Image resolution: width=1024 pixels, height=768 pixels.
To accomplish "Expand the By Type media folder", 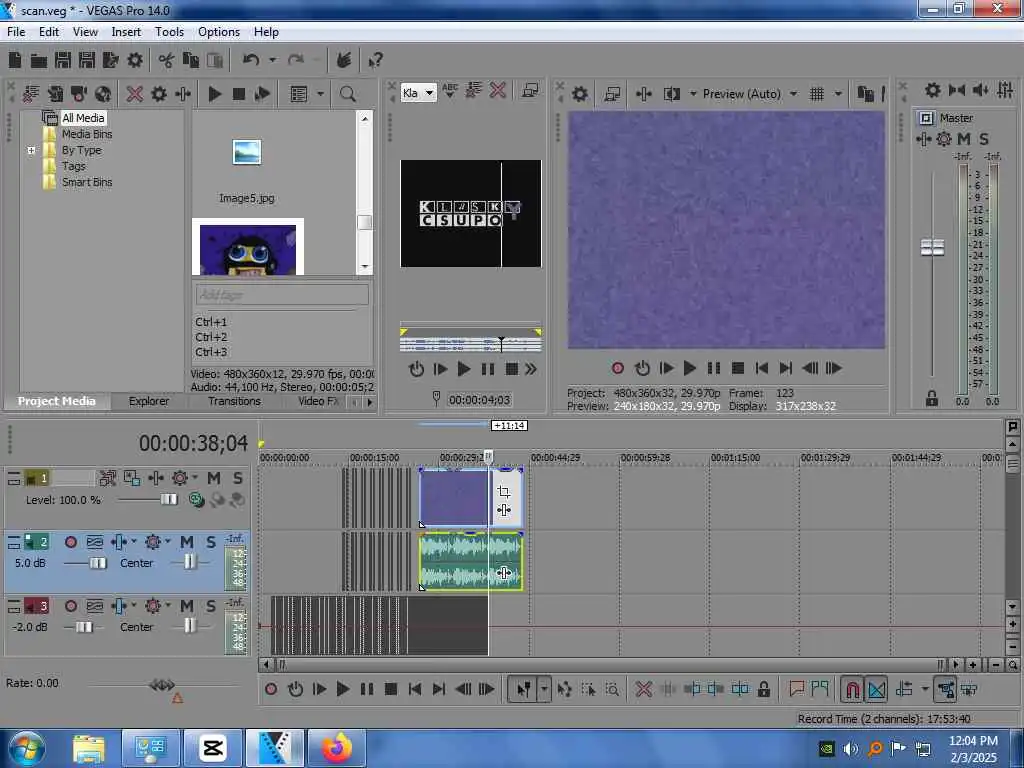I will 31,150.
